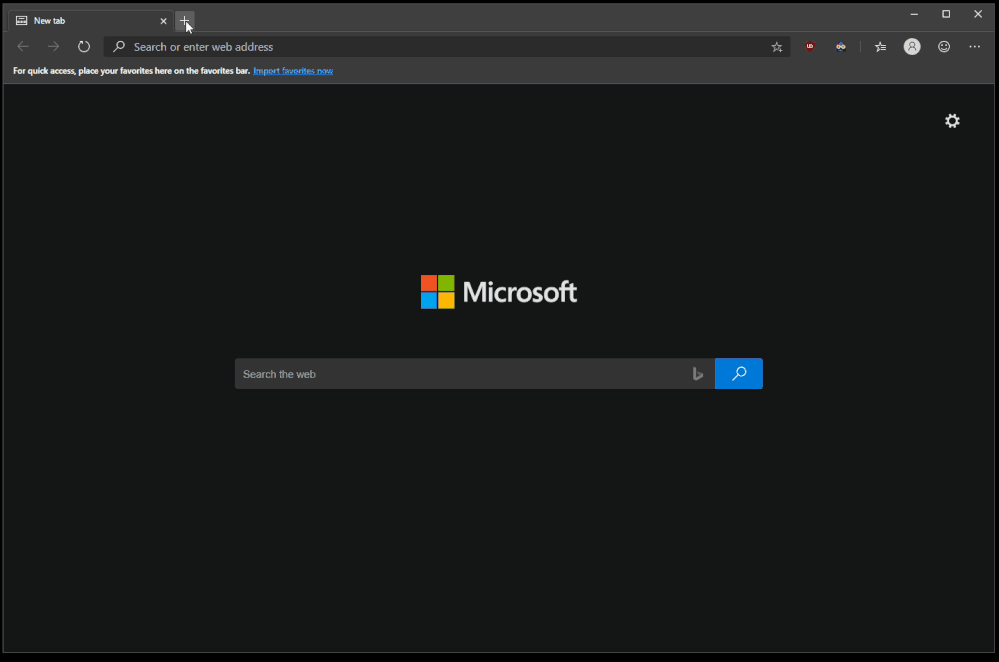Click the Bing logo in search box
Screen dimensions: 999x662
click(x=698, y=374)
